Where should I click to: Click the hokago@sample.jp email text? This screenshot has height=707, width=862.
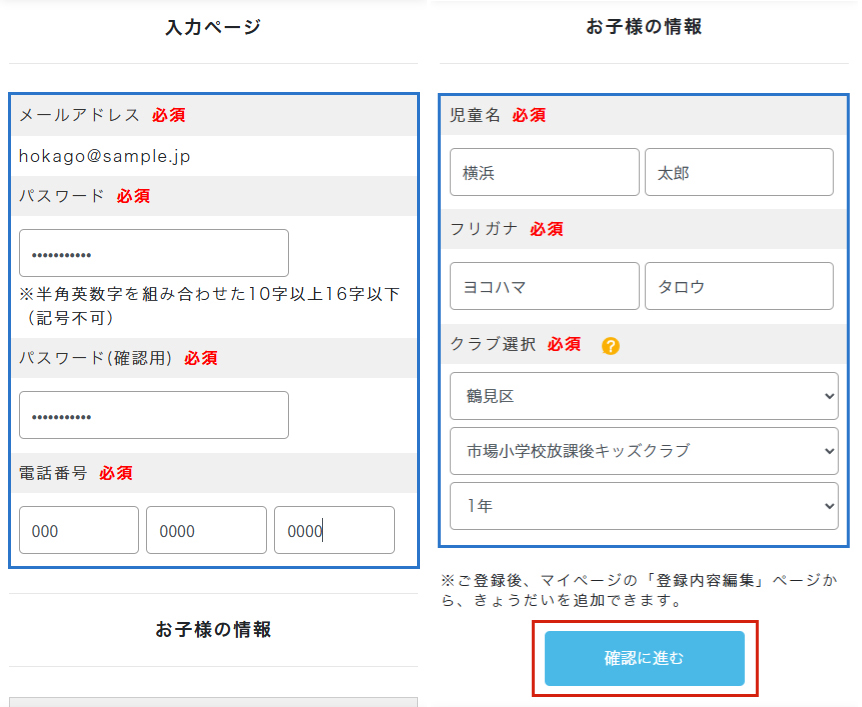coord(104,156)
